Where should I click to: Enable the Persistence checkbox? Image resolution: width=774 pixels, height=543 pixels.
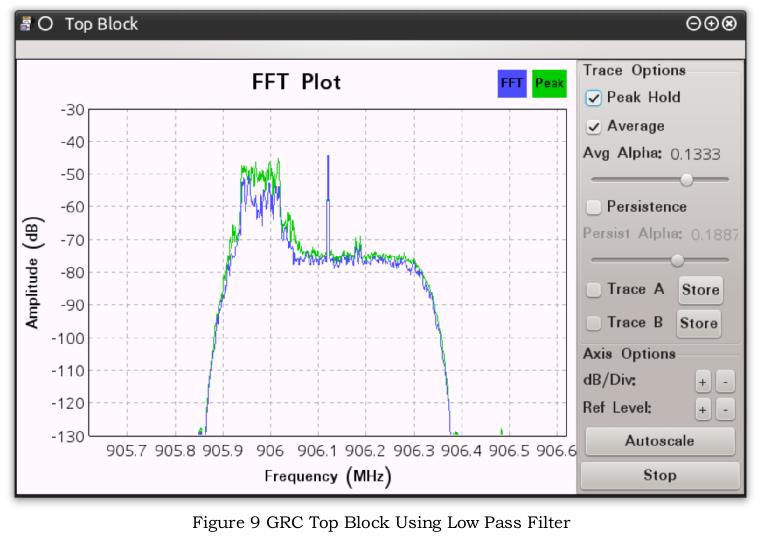(x=593, y=207)
